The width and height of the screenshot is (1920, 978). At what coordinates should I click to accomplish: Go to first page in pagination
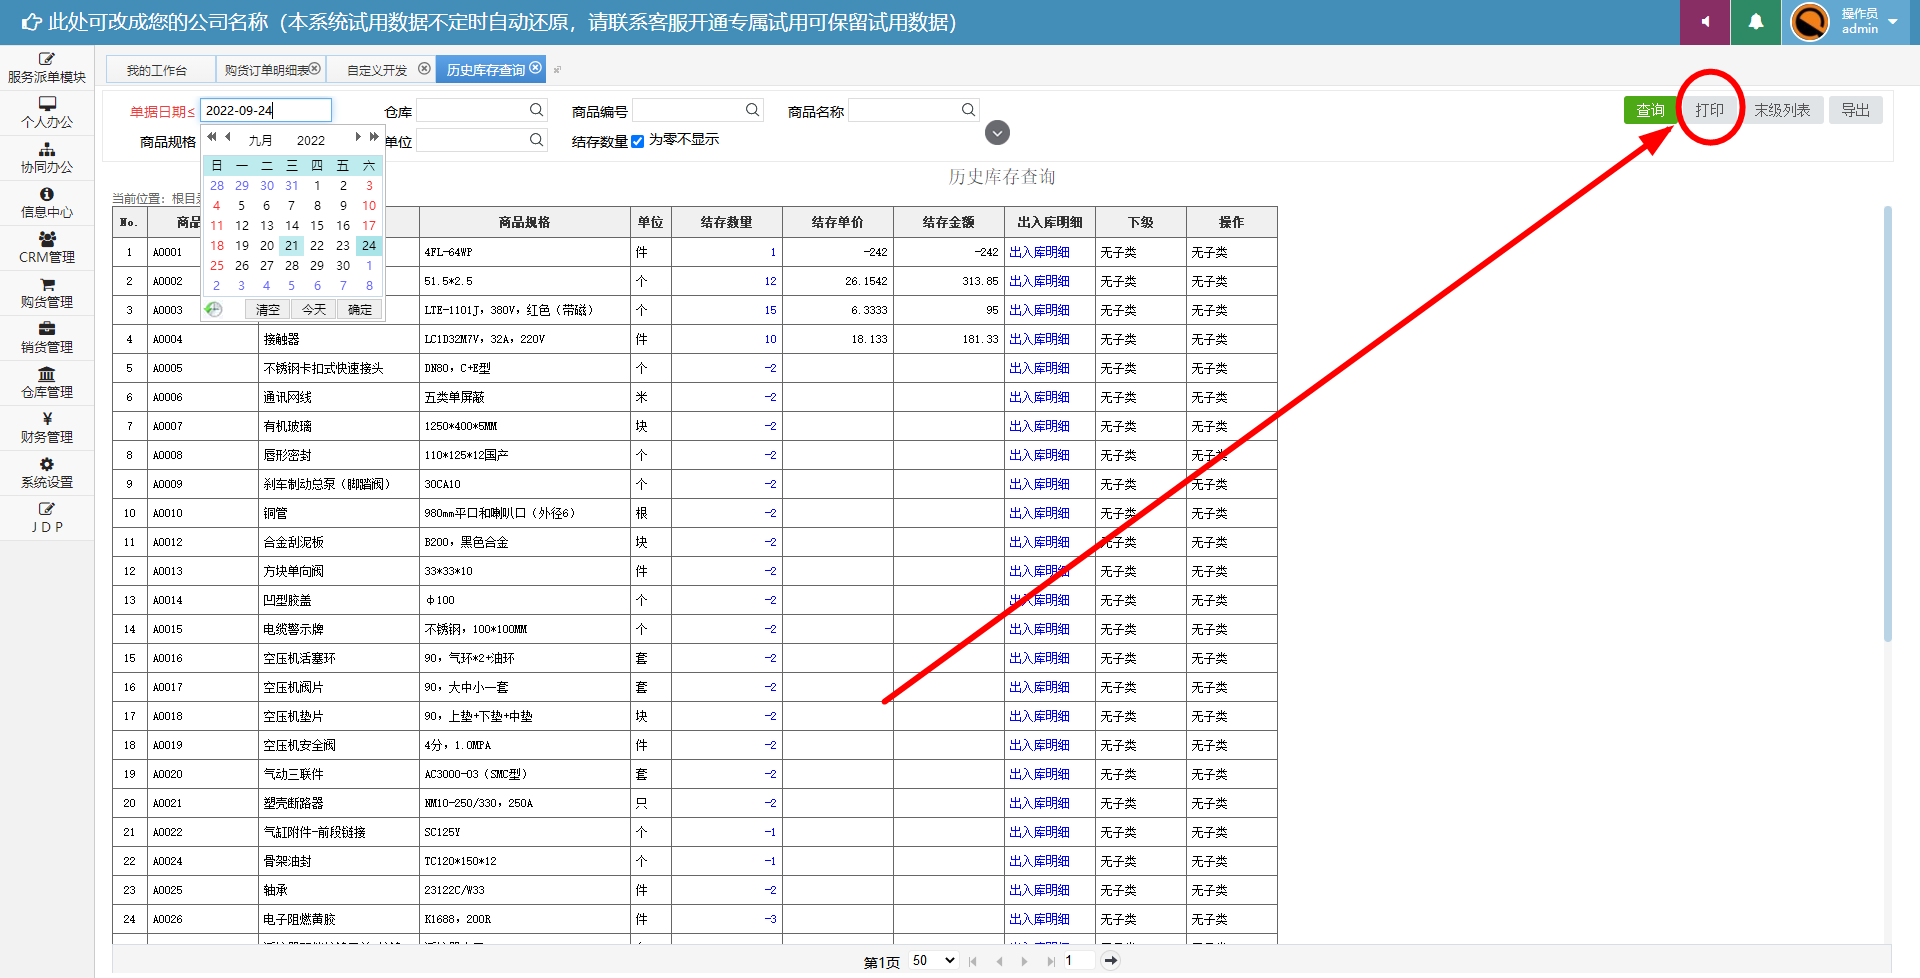(973, 961)
